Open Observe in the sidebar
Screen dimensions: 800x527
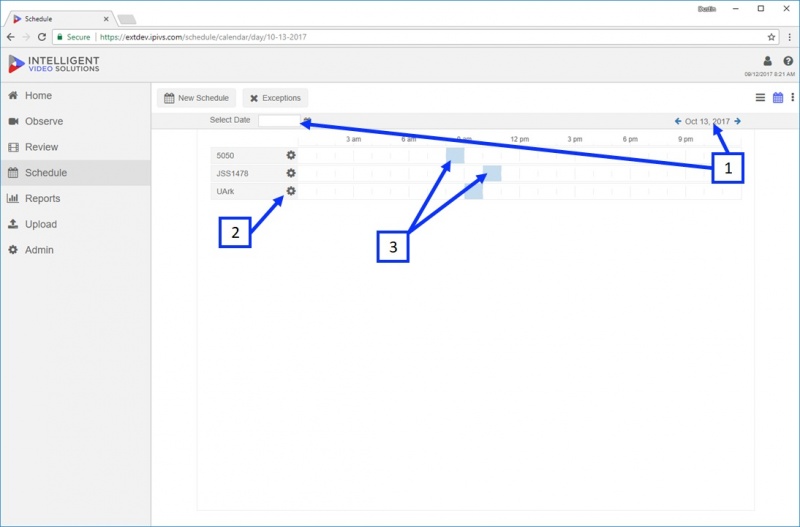[76, 121]
